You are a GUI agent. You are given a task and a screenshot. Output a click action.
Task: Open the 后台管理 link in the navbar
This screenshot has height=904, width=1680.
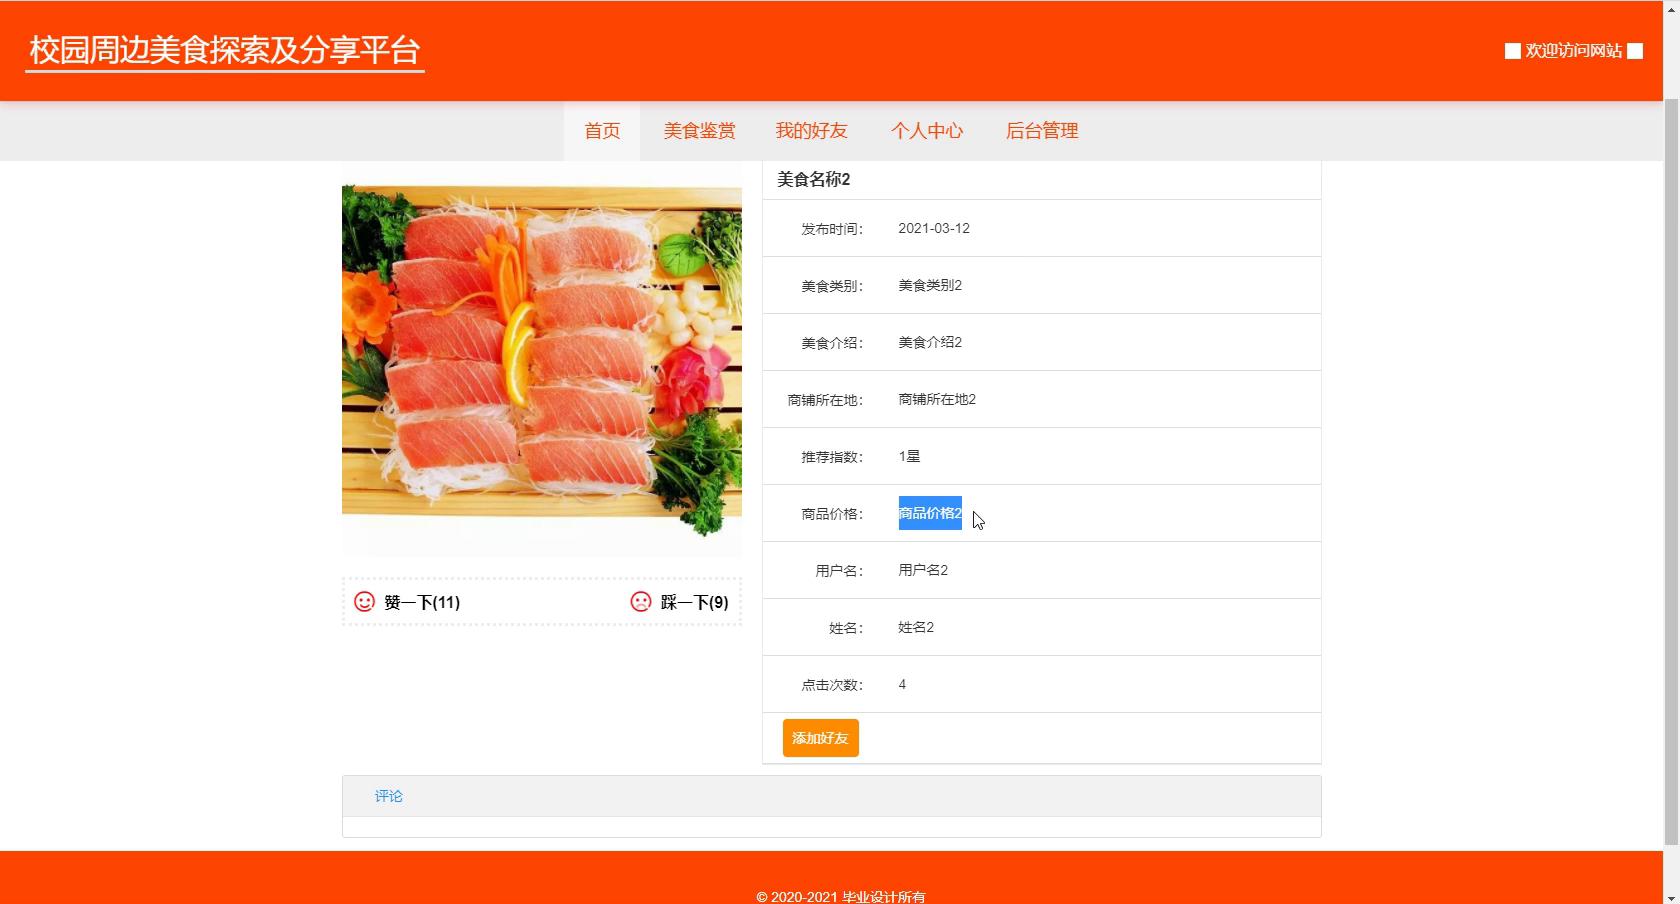1041,131
